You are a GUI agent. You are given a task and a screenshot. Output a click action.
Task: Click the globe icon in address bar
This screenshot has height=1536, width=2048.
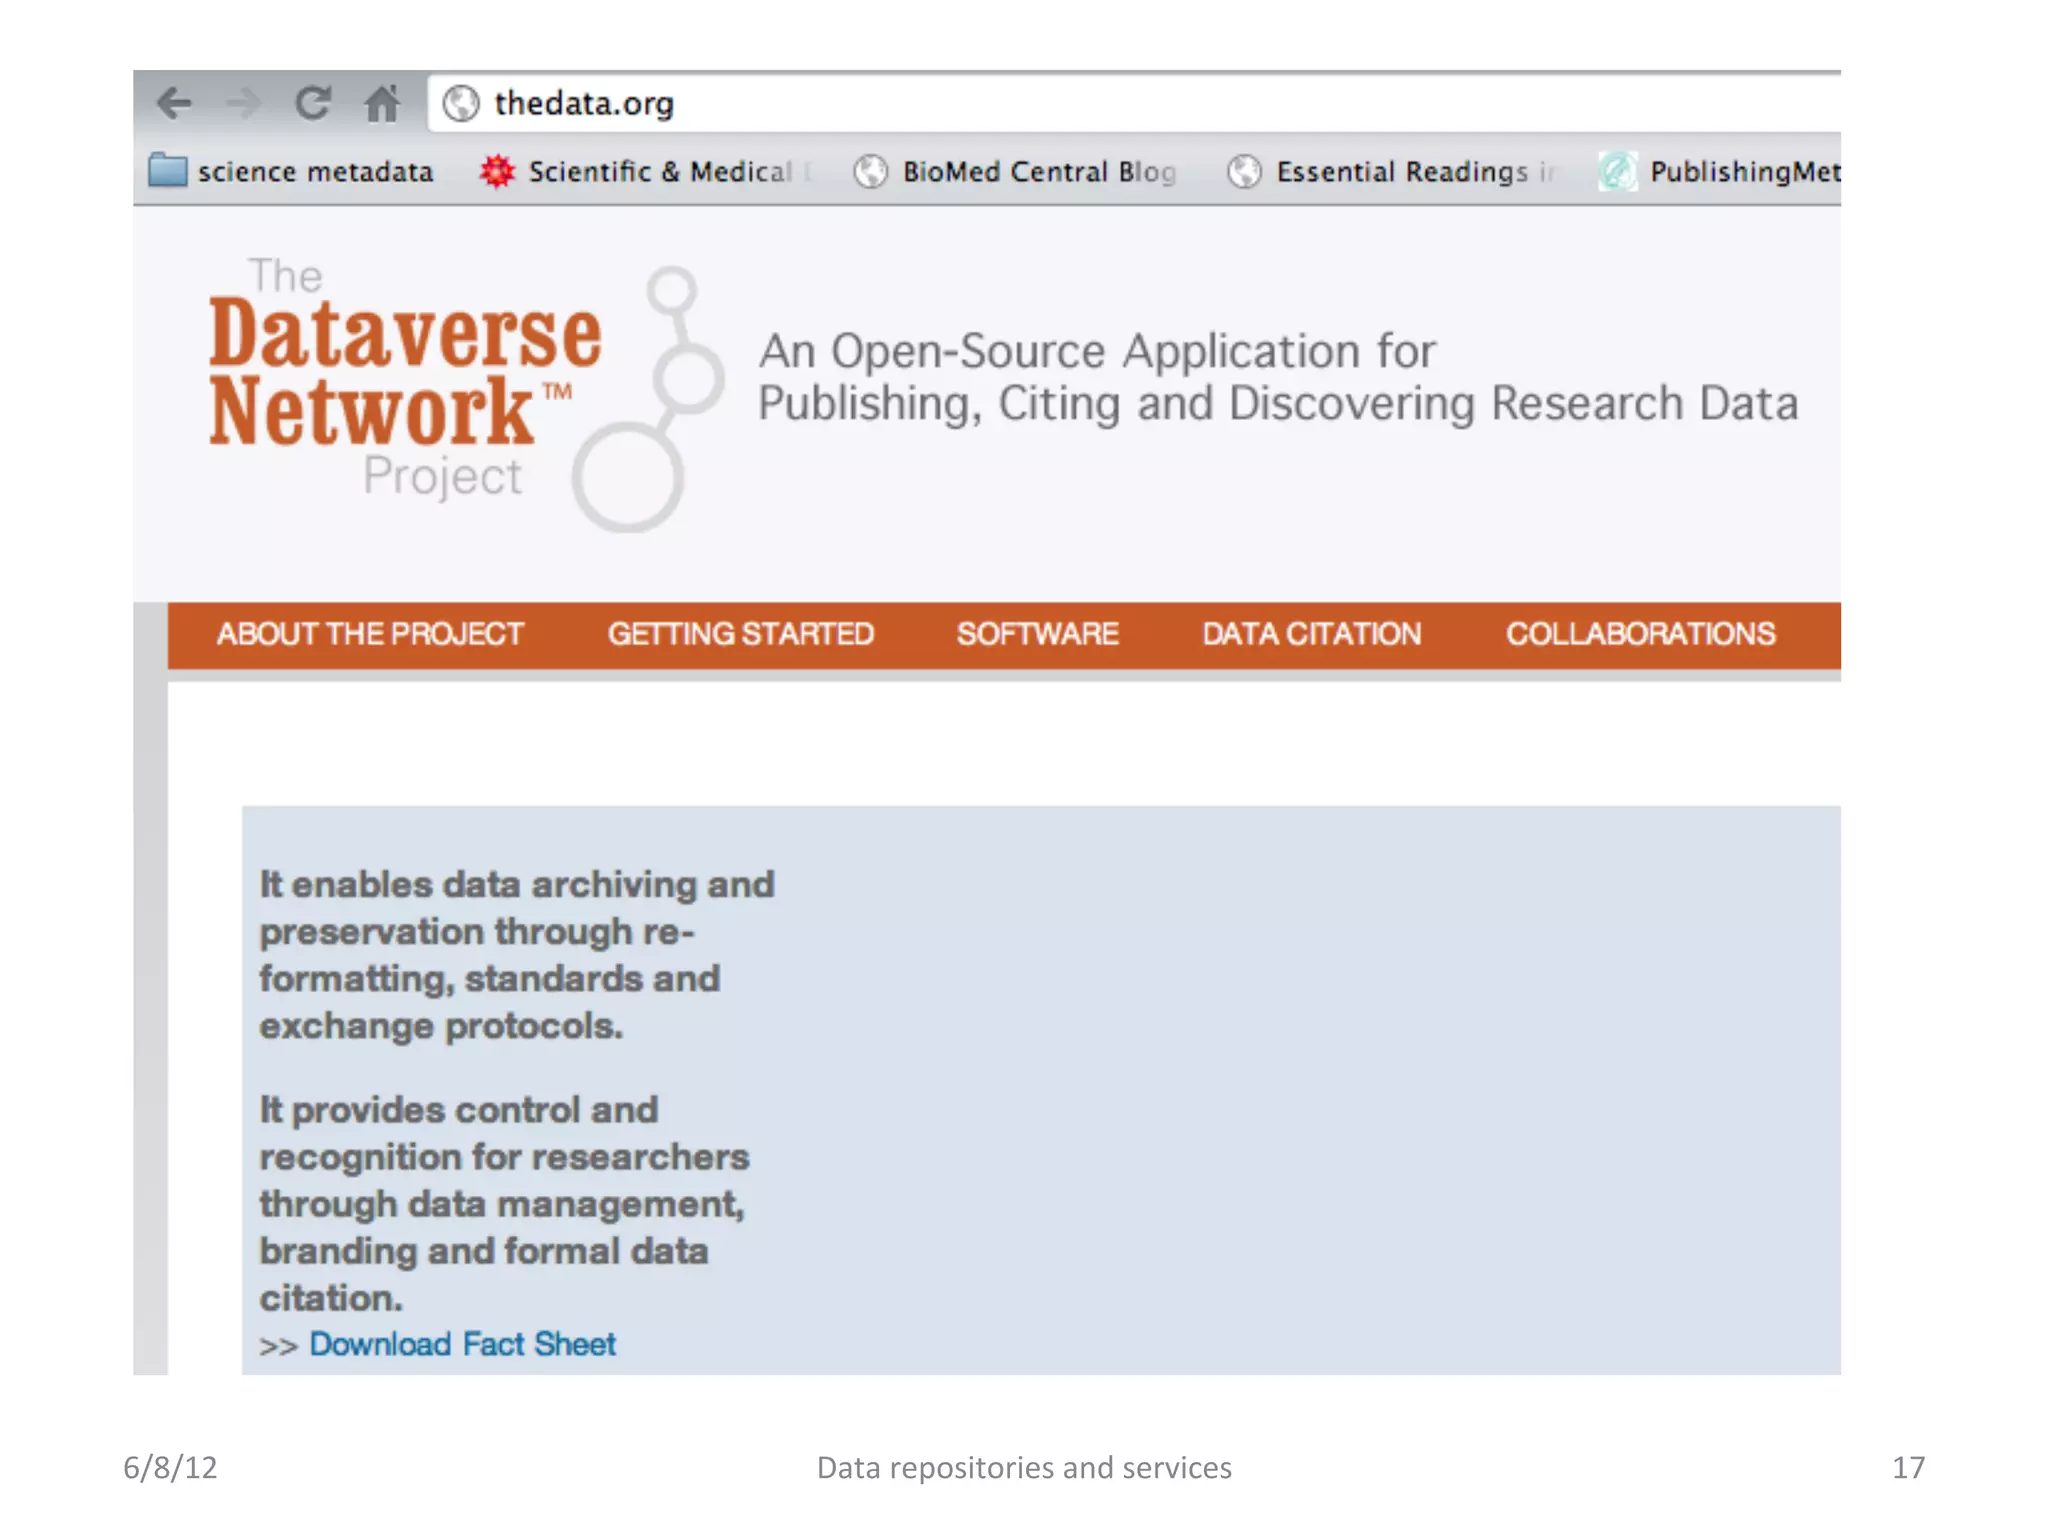(461, 103)
